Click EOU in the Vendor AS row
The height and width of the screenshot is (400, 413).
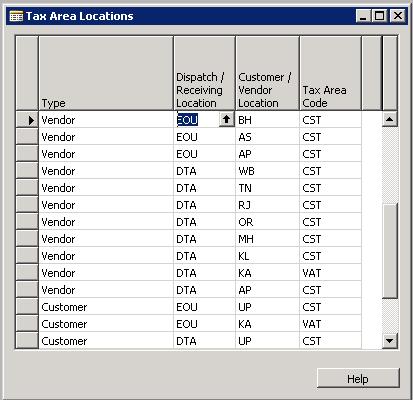point(204,137)
